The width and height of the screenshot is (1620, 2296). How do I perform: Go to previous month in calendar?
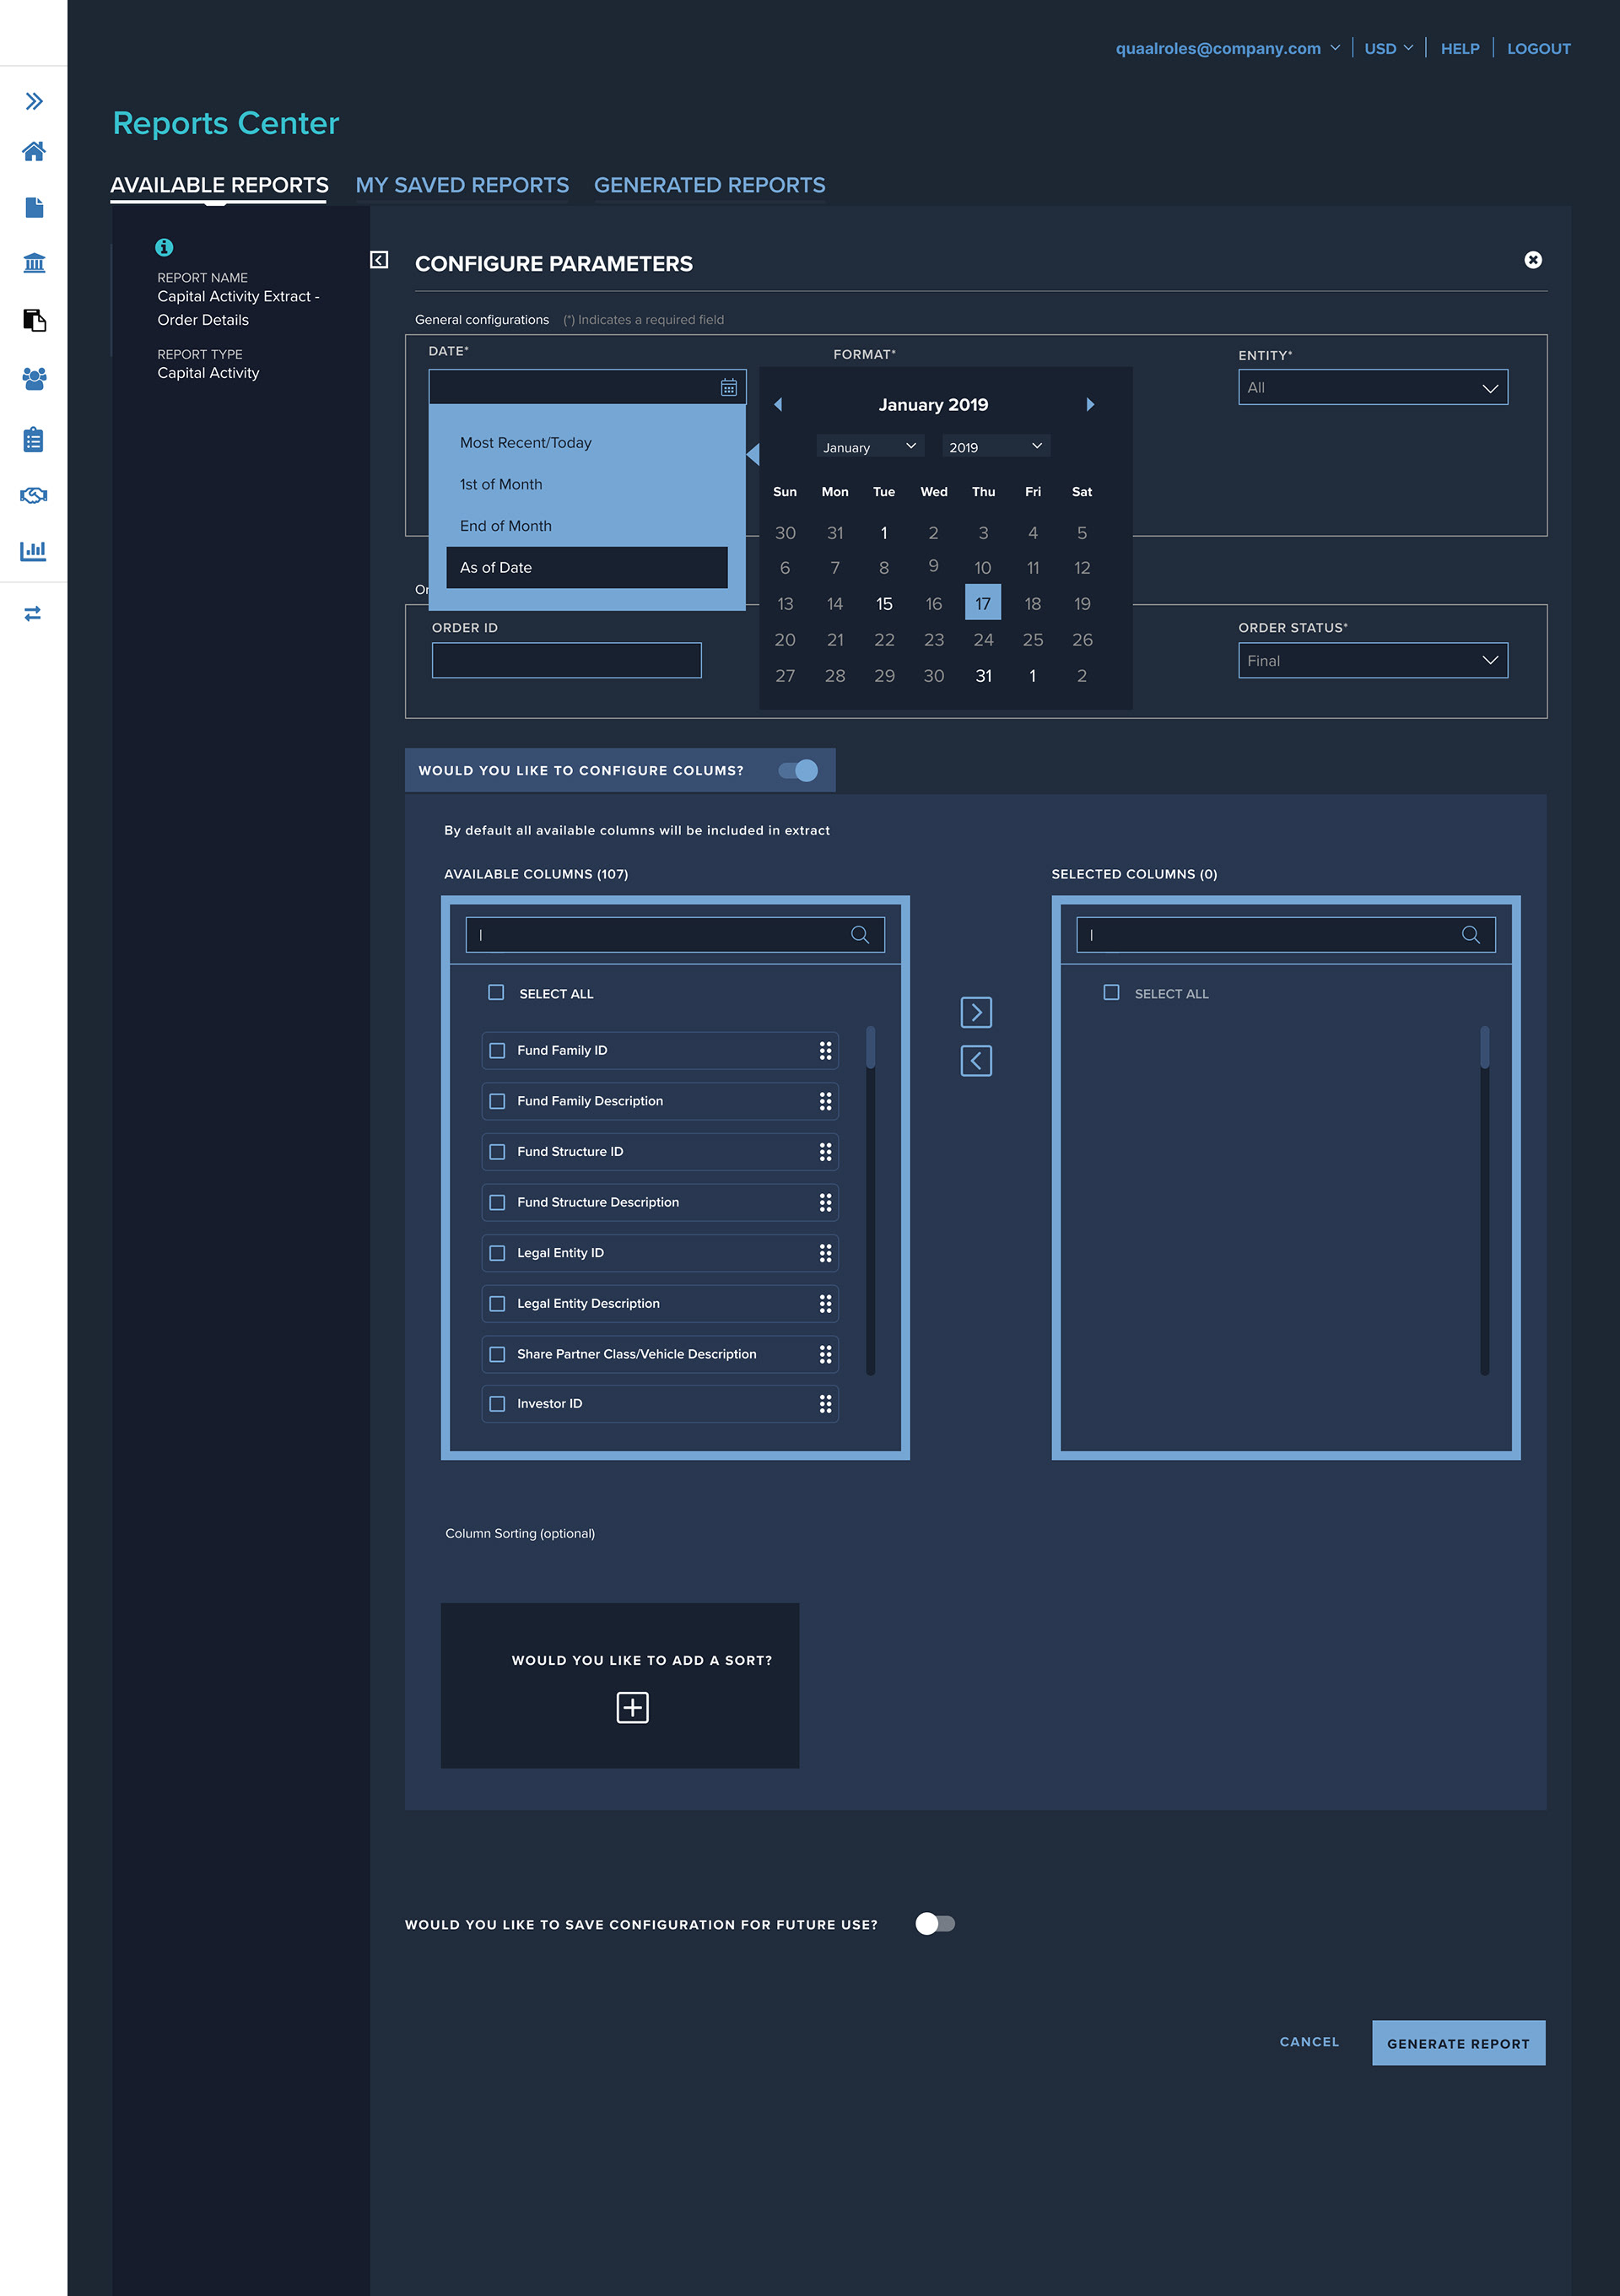point(778,404)
